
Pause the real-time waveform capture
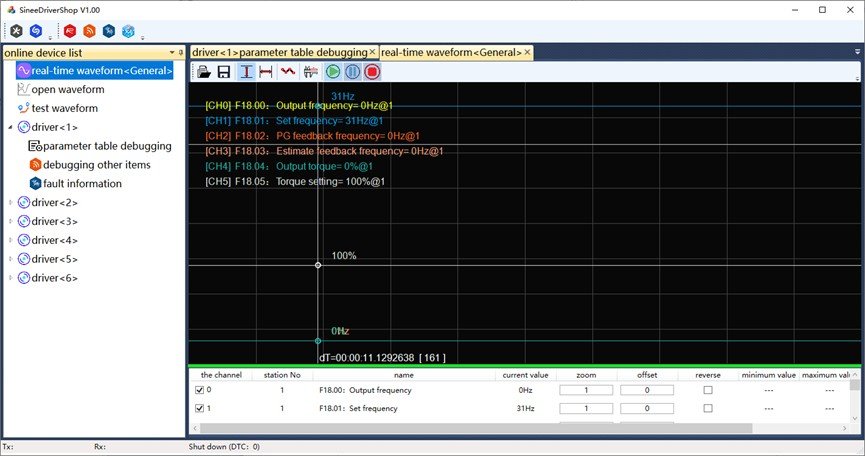click(x=352, y=72)
